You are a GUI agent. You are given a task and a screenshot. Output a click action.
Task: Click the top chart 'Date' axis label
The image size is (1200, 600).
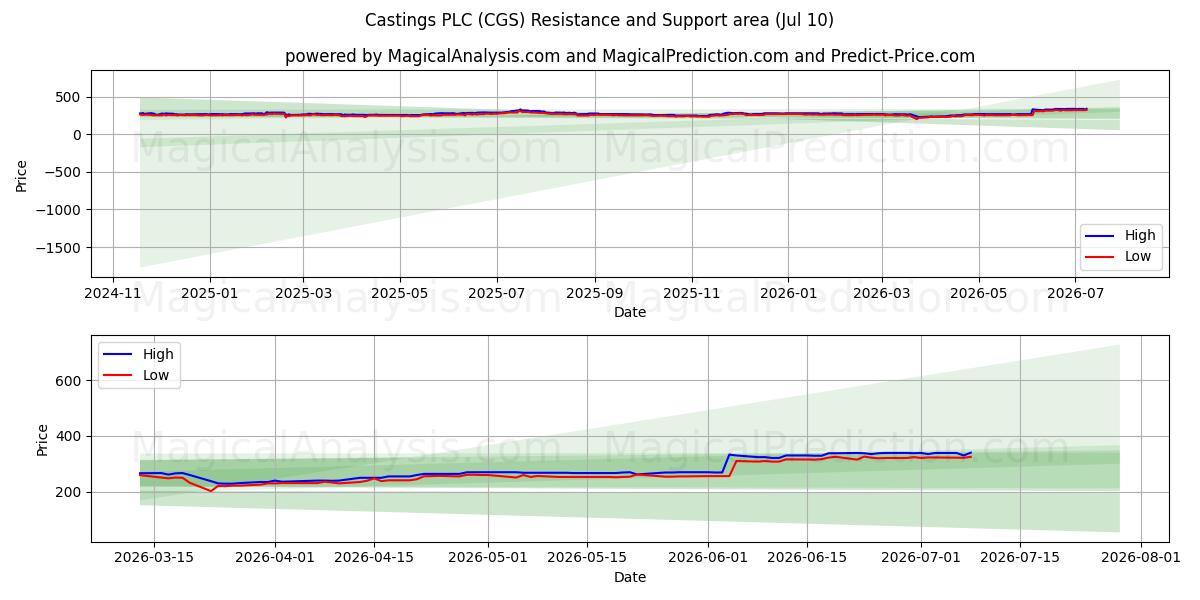tap(629, 312)
